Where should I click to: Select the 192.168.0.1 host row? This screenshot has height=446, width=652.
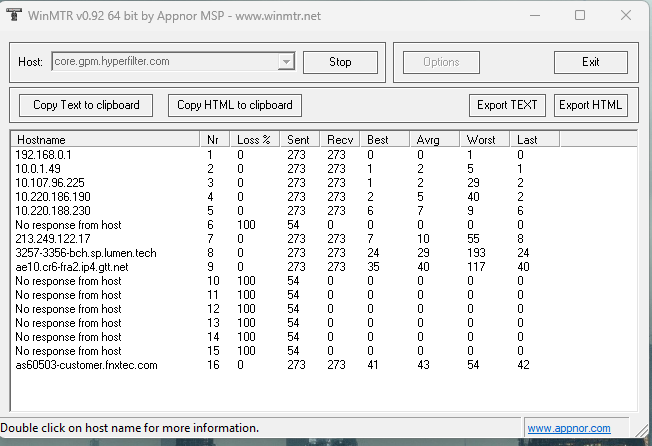pyautogui.click(x=43, y=155)
